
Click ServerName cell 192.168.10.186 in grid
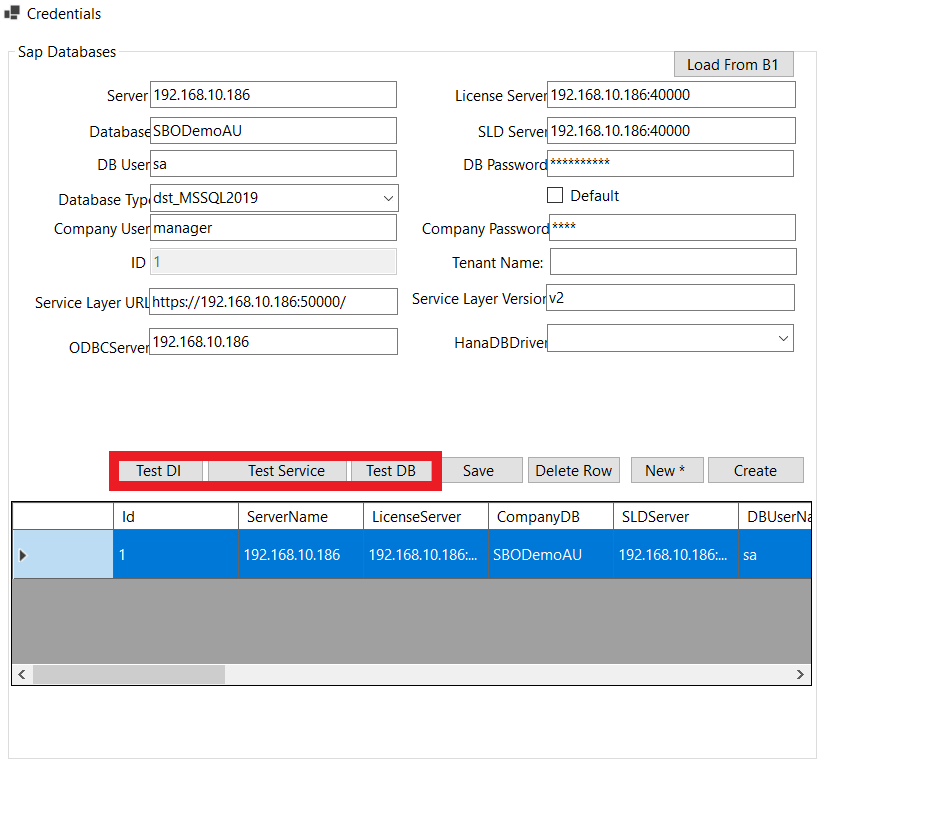click(301, 554)
